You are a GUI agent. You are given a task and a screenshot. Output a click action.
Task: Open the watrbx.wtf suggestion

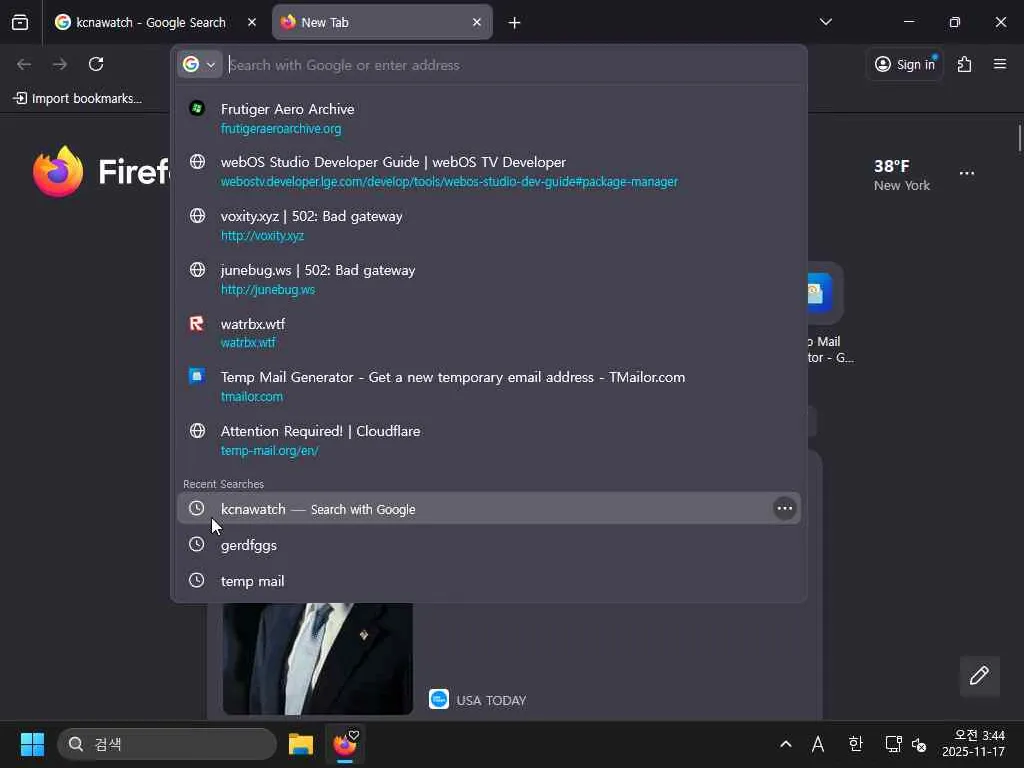coord(488,332)
